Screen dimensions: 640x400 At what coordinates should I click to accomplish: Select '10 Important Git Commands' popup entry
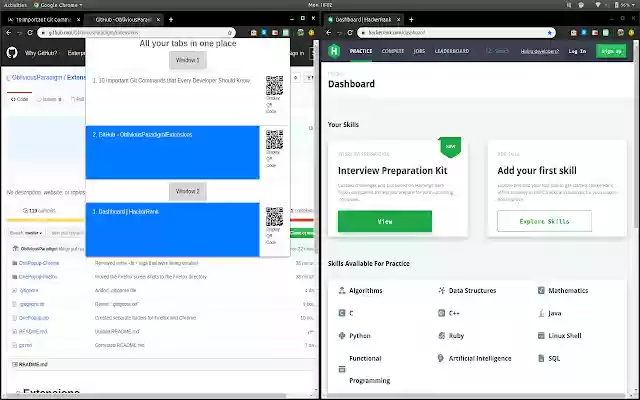(172, 99)
